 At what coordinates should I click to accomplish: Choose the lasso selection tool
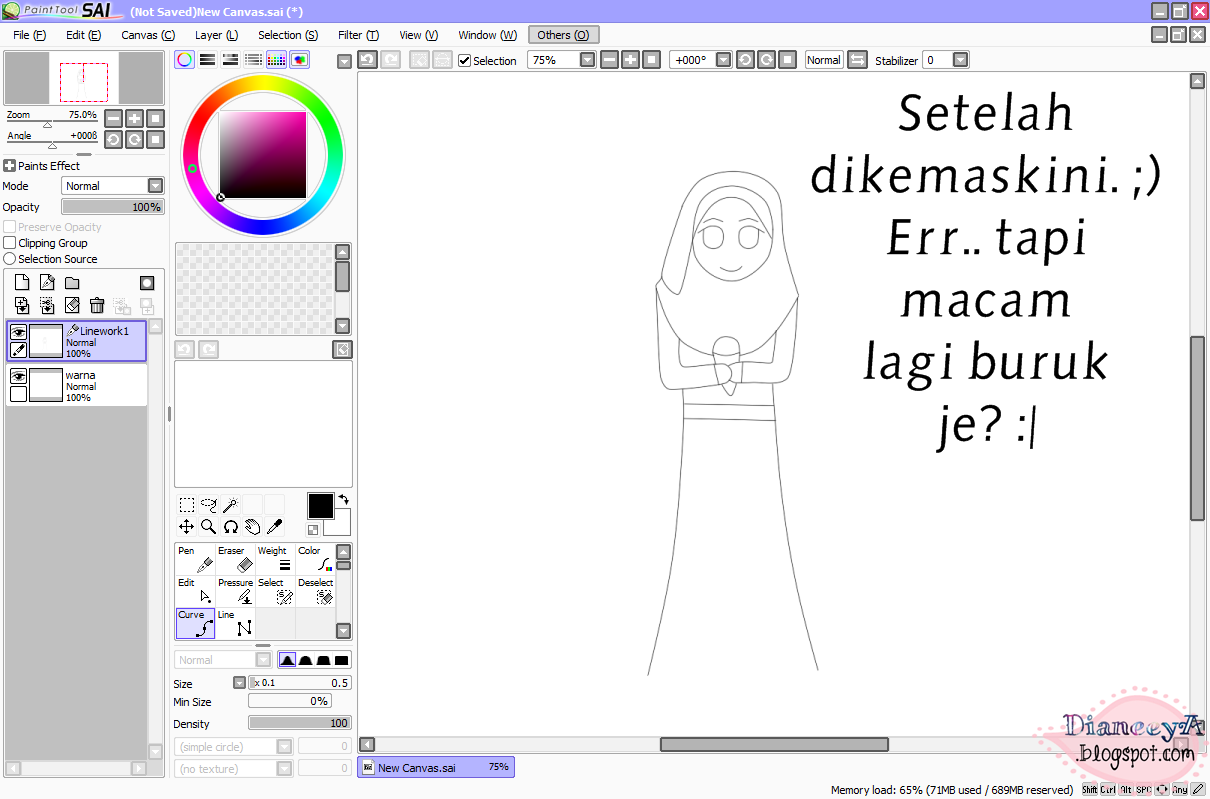[209, 505]
